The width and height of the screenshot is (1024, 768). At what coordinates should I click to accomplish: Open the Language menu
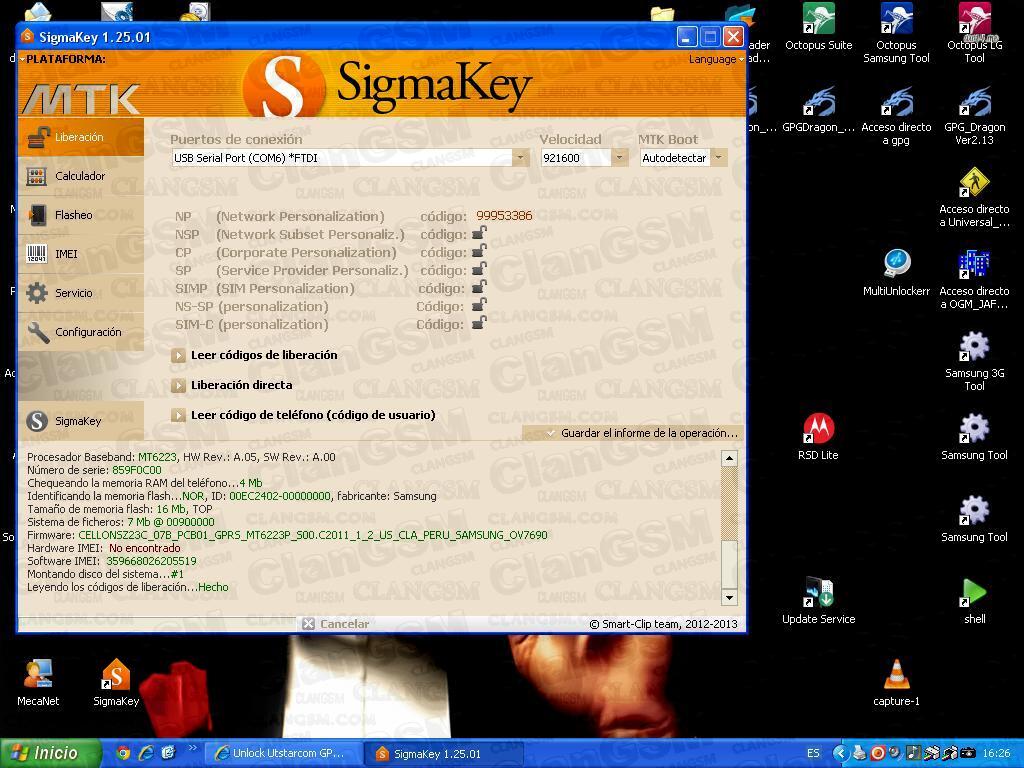pyautogui.click(x=716, y=59)
